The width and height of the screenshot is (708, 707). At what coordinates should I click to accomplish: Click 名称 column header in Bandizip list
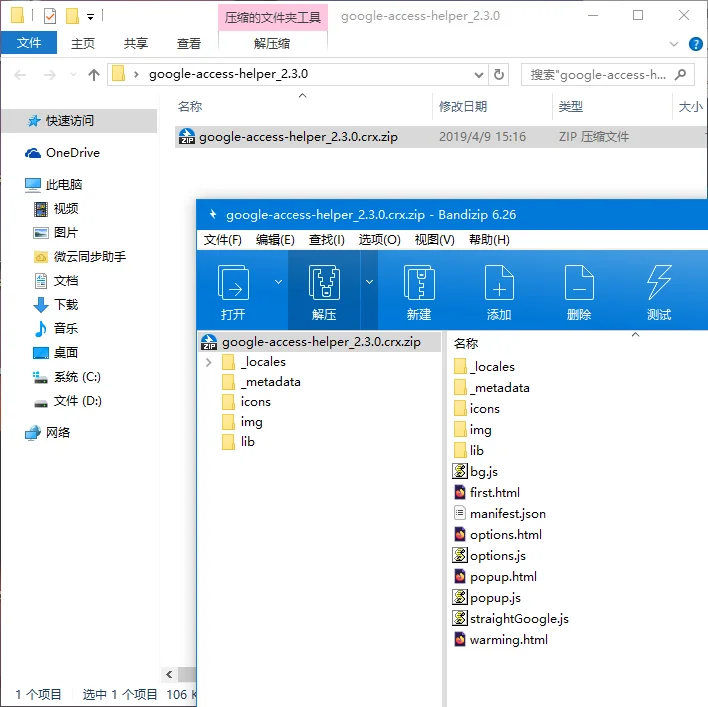[466, 344]
